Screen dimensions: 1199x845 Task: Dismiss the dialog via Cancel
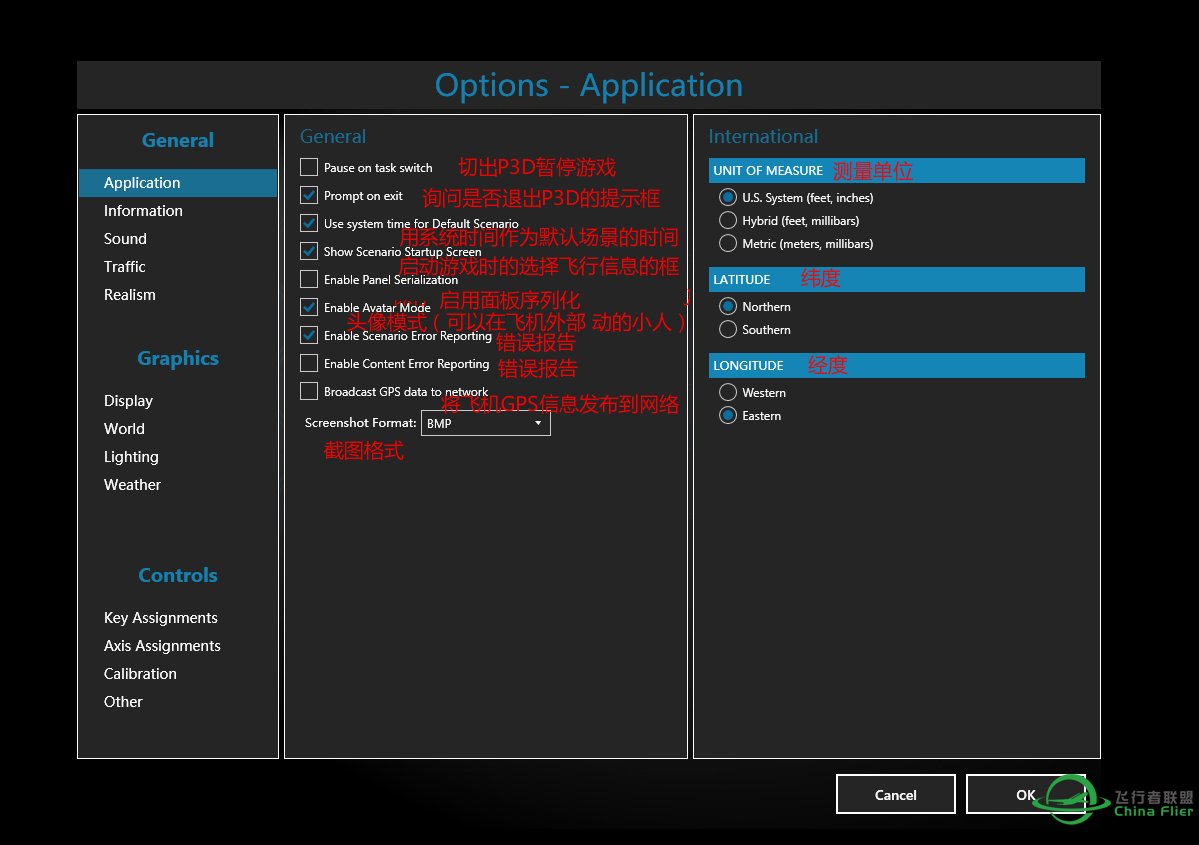(895, 794)
